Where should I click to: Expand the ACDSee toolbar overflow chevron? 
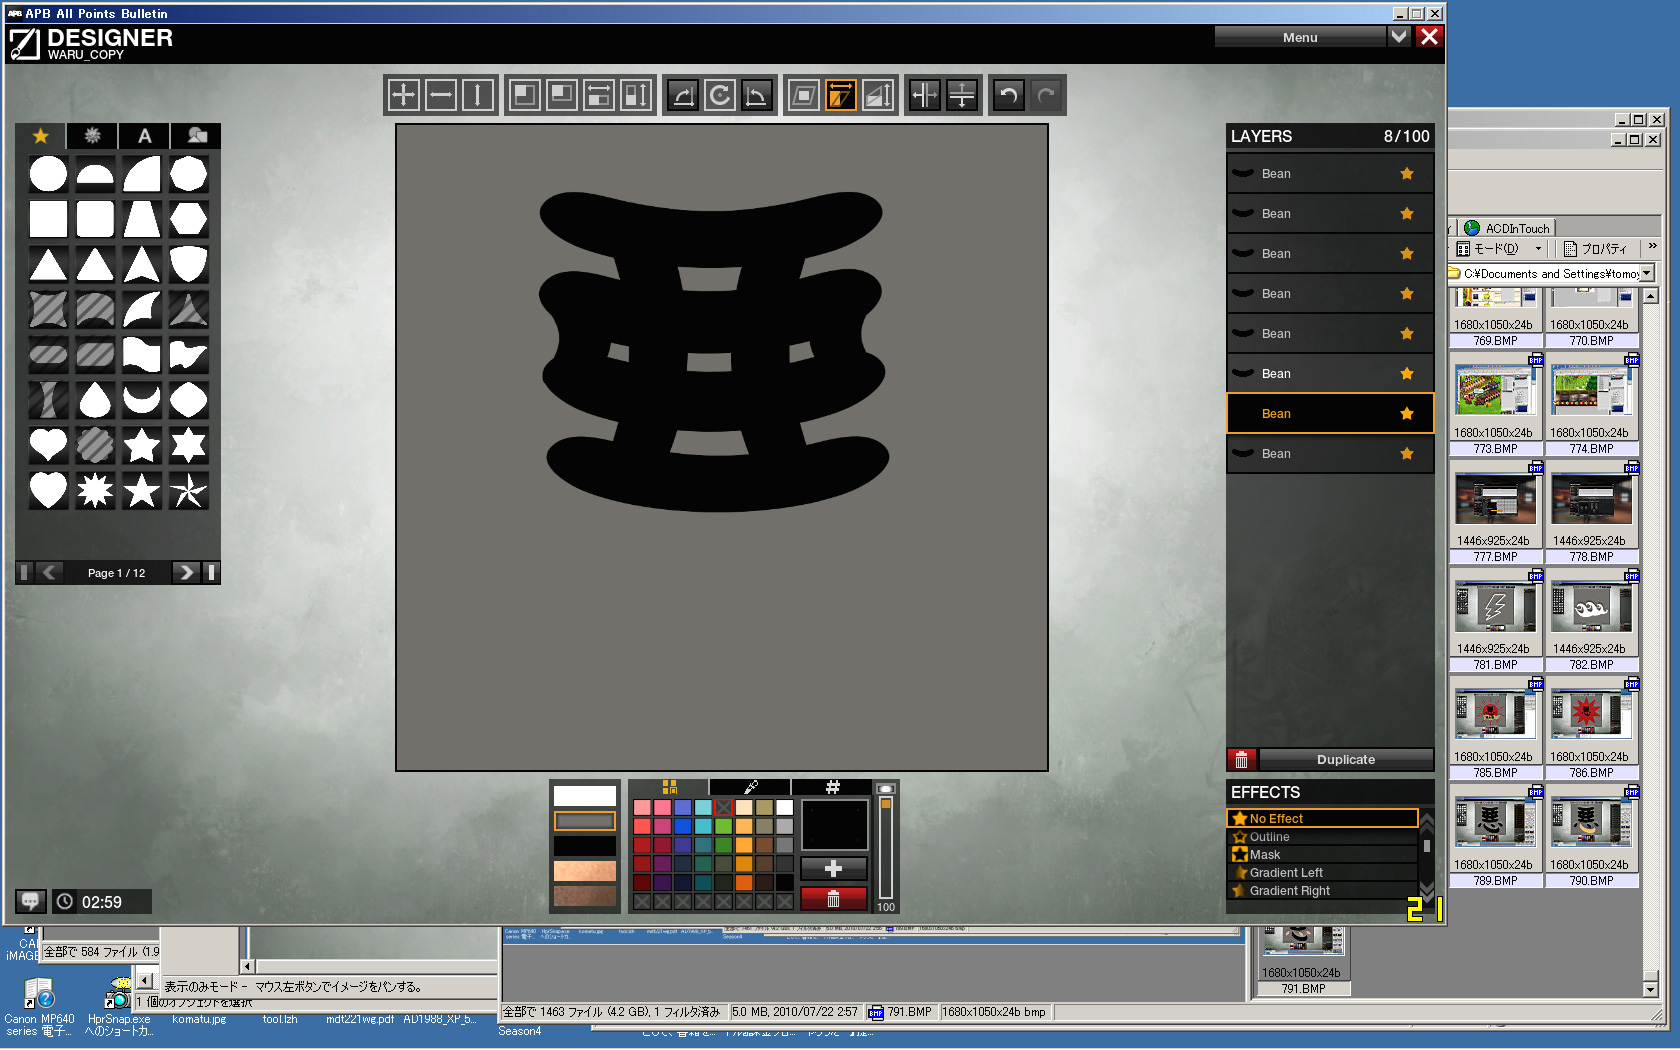coord(1652,247)
